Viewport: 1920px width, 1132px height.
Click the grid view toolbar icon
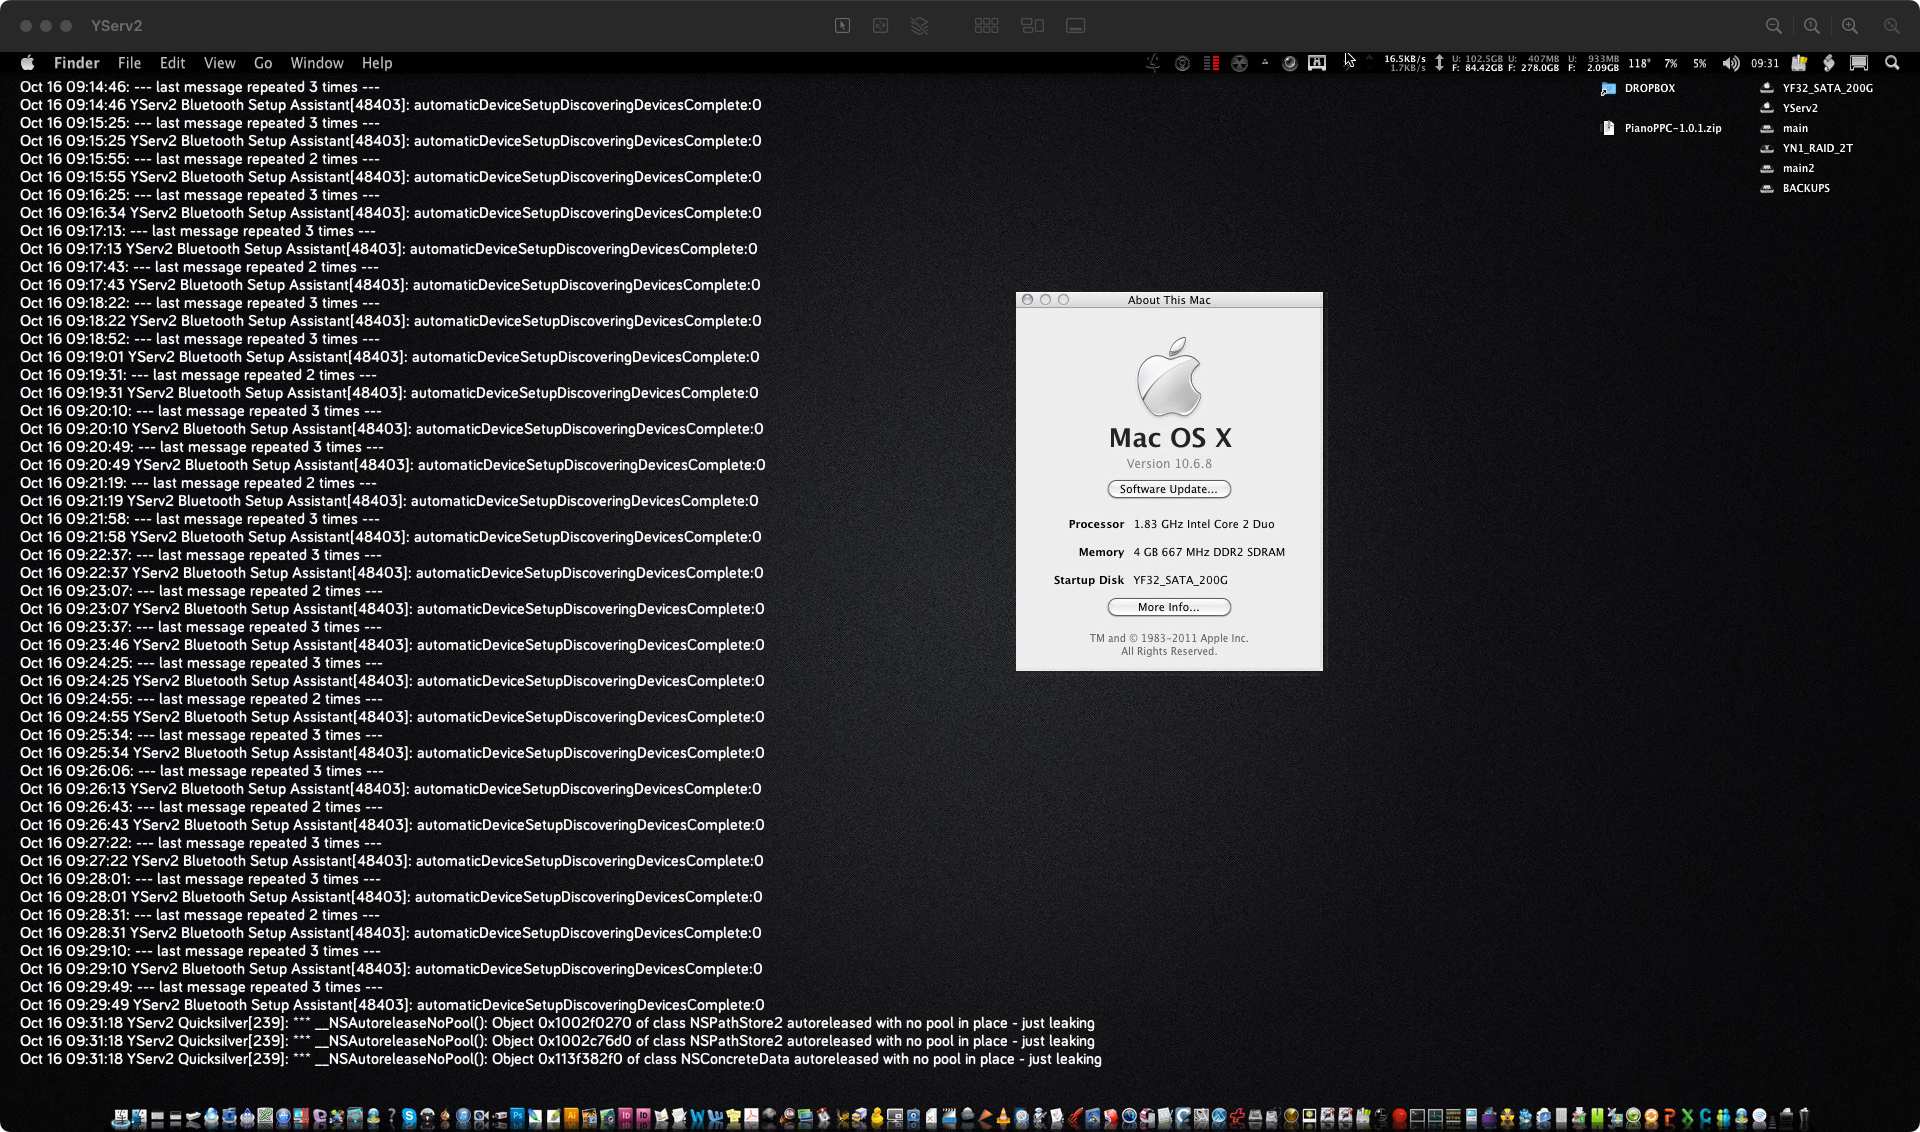click(x=986, y=26)
